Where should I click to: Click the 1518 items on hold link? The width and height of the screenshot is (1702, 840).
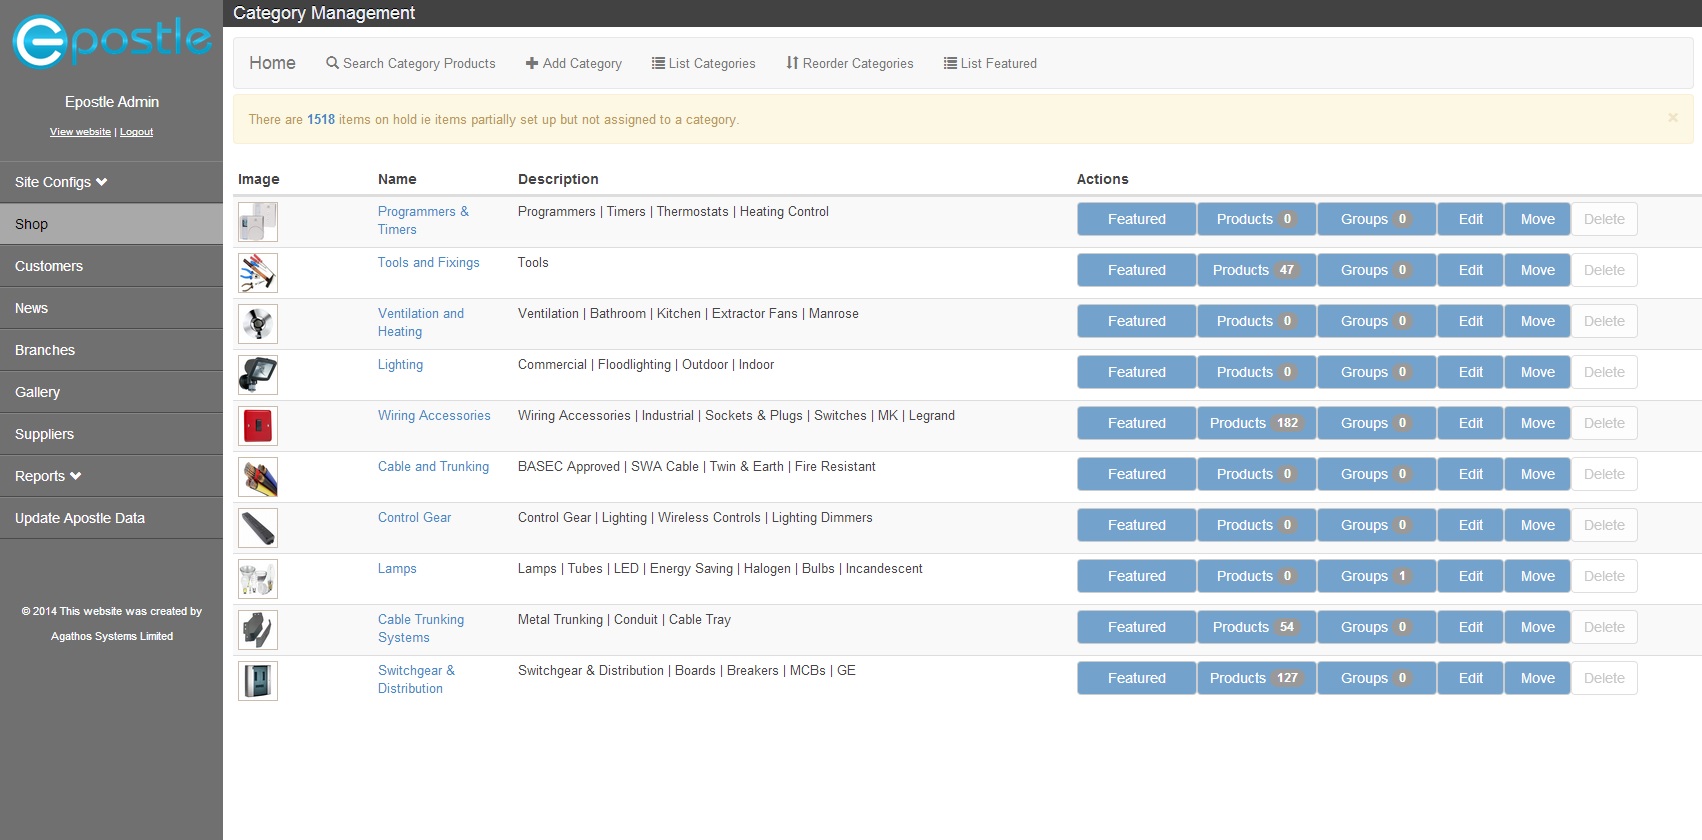pyautogui.click(x=320, y=119)
